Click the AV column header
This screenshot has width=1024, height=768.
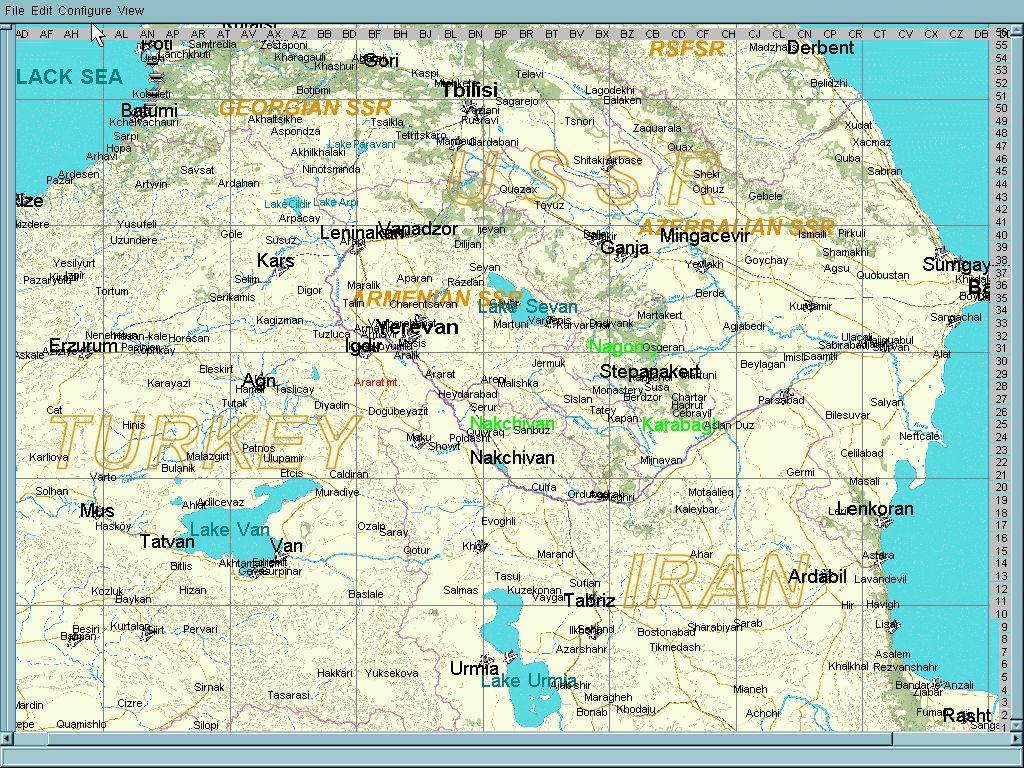248,34
